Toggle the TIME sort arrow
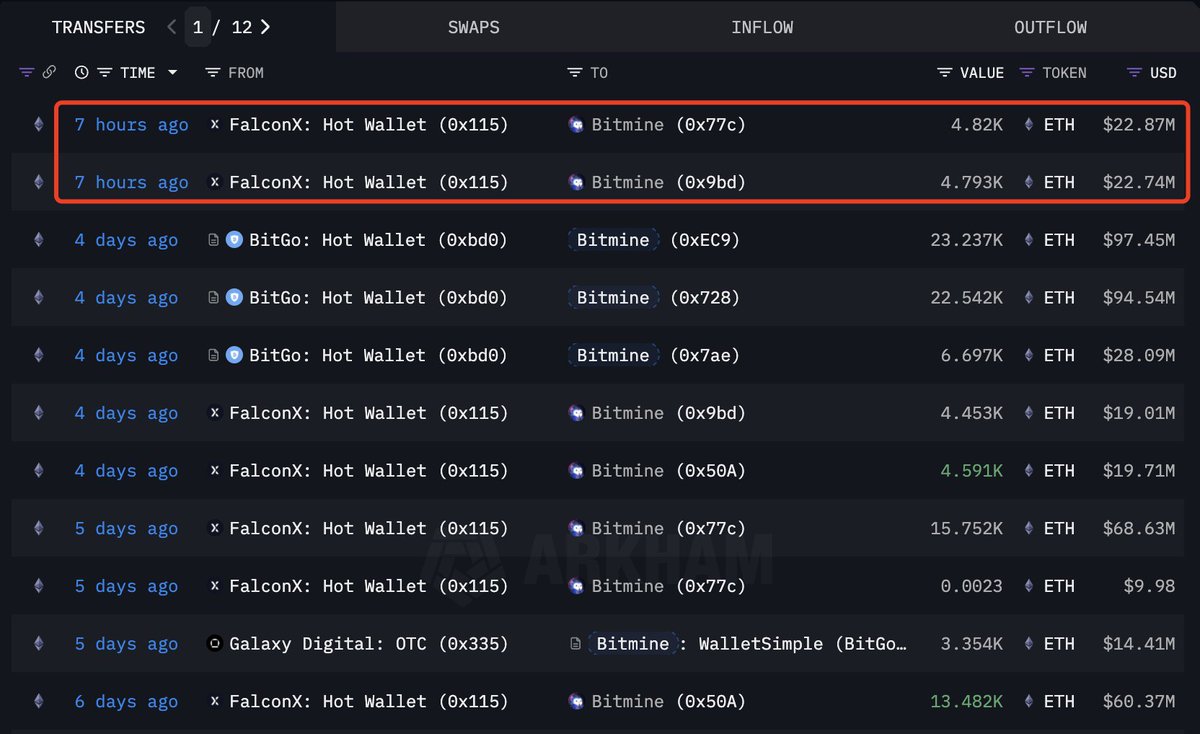 [x=172, y=73]
